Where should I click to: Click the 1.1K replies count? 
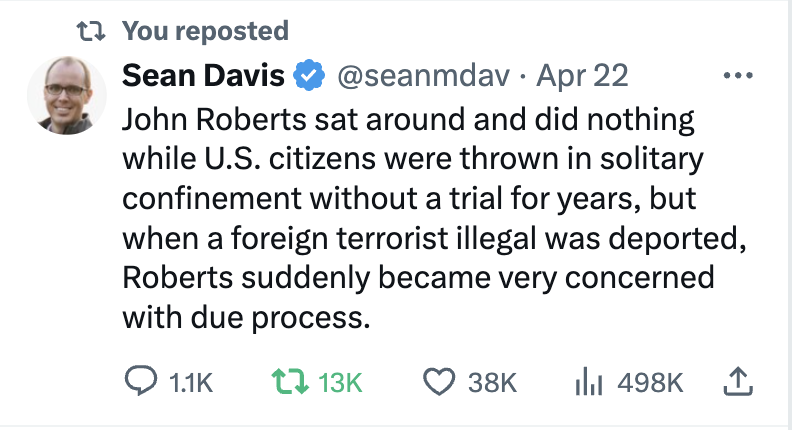(191, 383)
